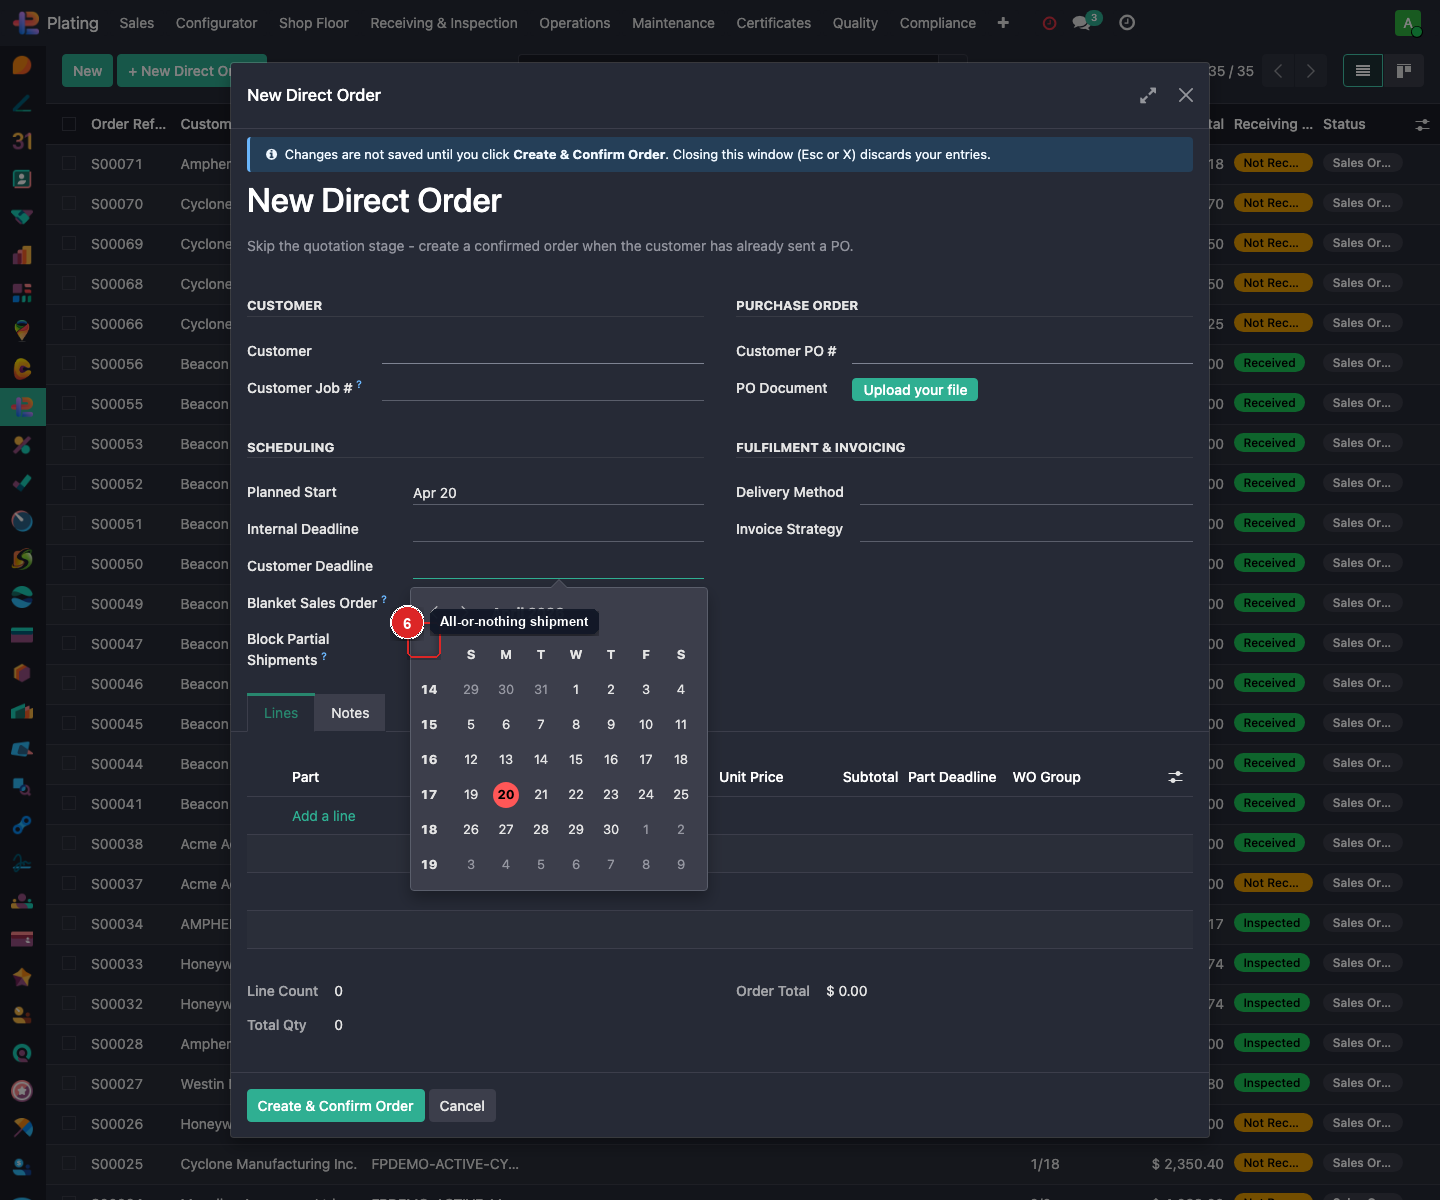The image size is (1440, 1200).
Task: Click the red timer icon in the top bar
Action: (x=1049, y=23)
